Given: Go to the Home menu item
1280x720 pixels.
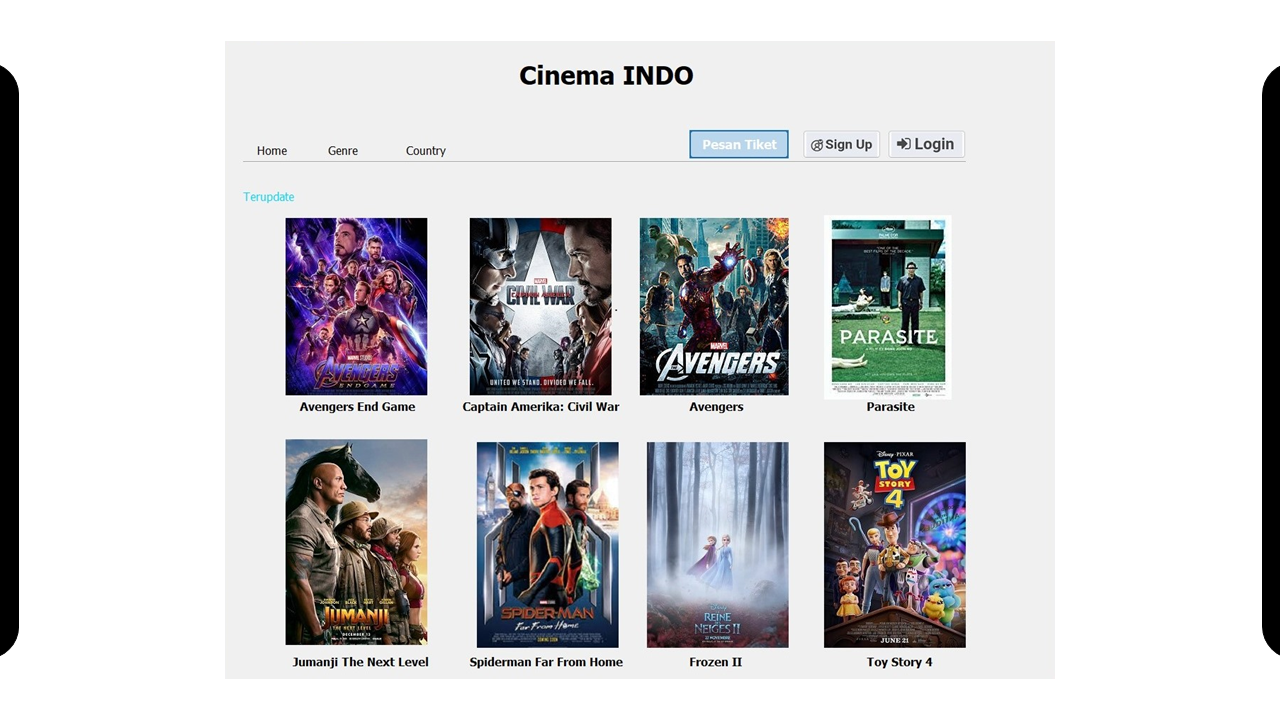Looking at the screenshot, I should point(272,151).
